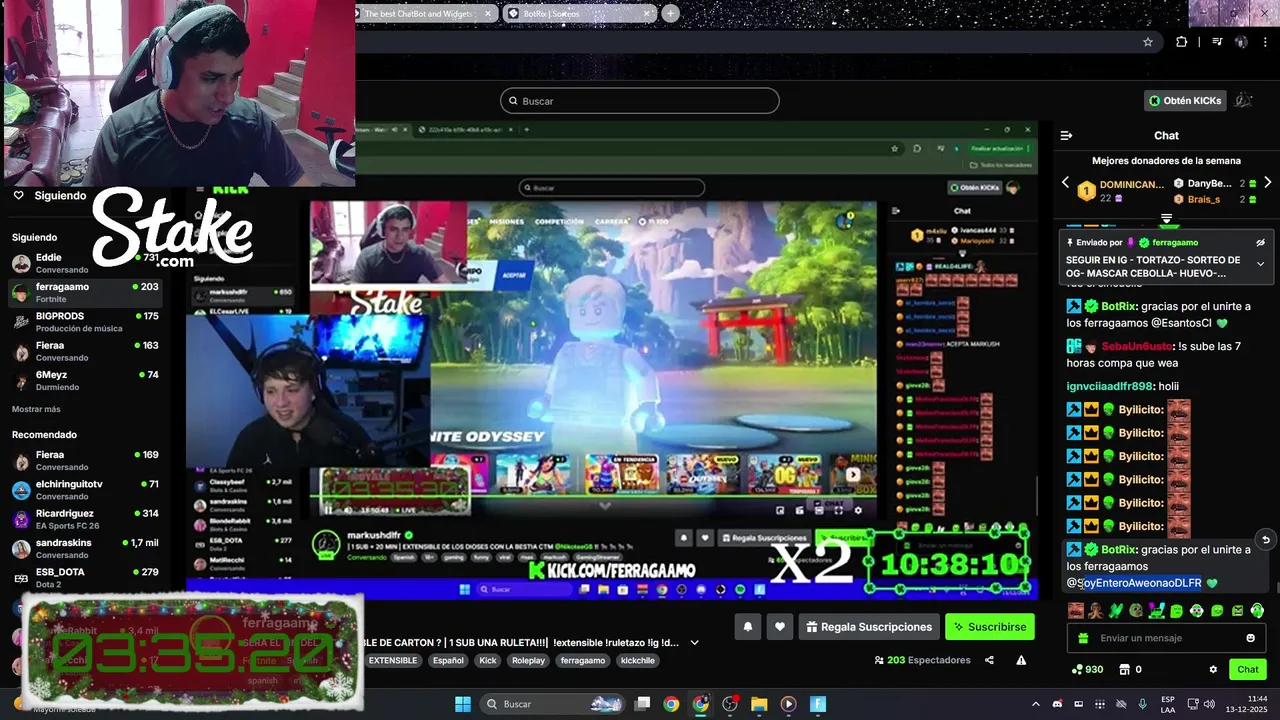
Task: Show next top donors with right chevron
Action: pyautogui.click(x=1267, y=183)
